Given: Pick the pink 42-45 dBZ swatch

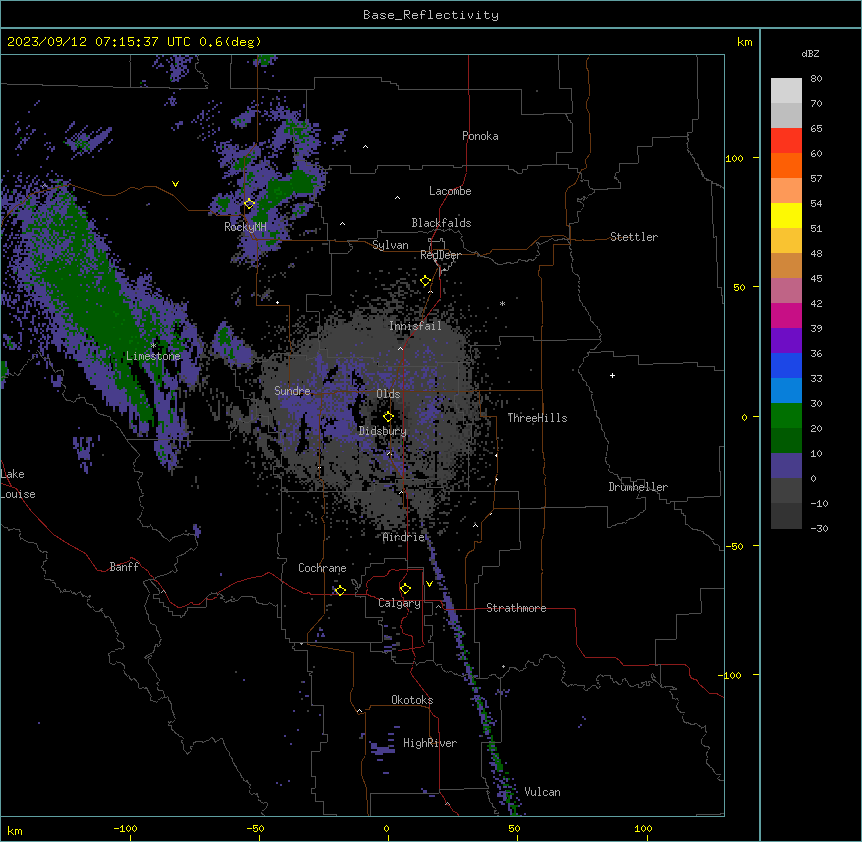Looking at the screenshot, I should (786, 290).
